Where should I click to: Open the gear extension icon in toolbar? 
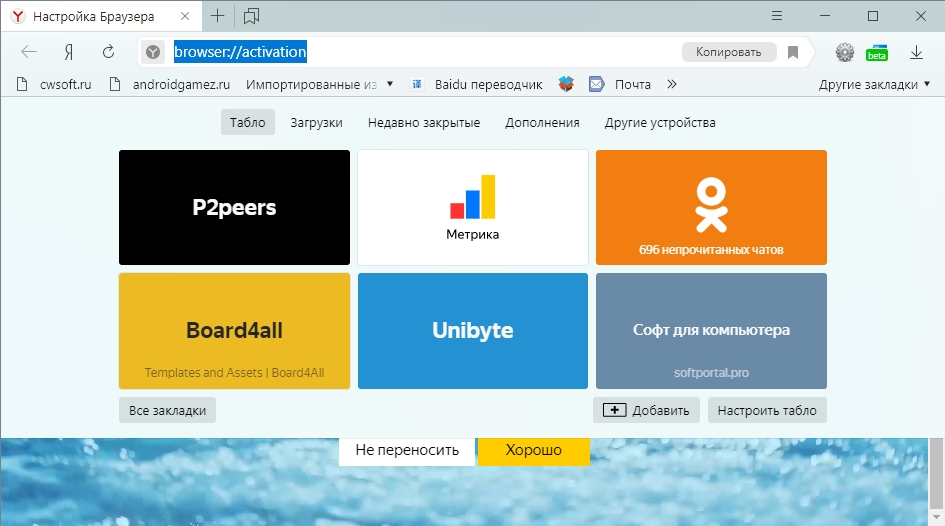coord(844,52)
